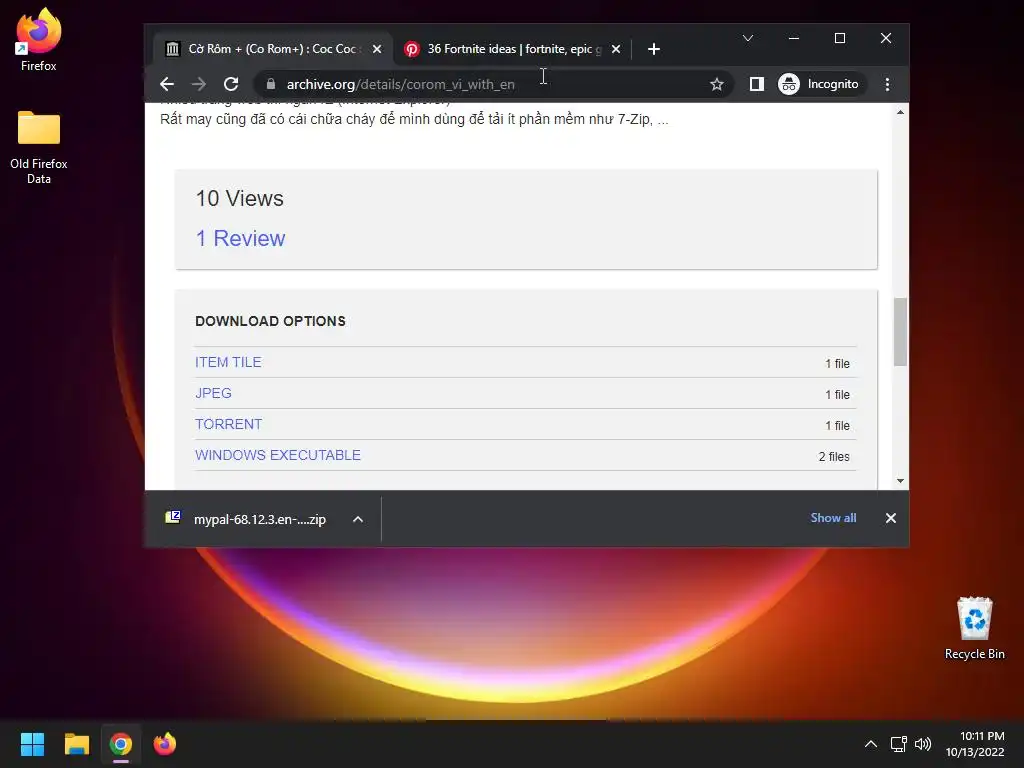Click the page scroll down arrow

(901, 481)
